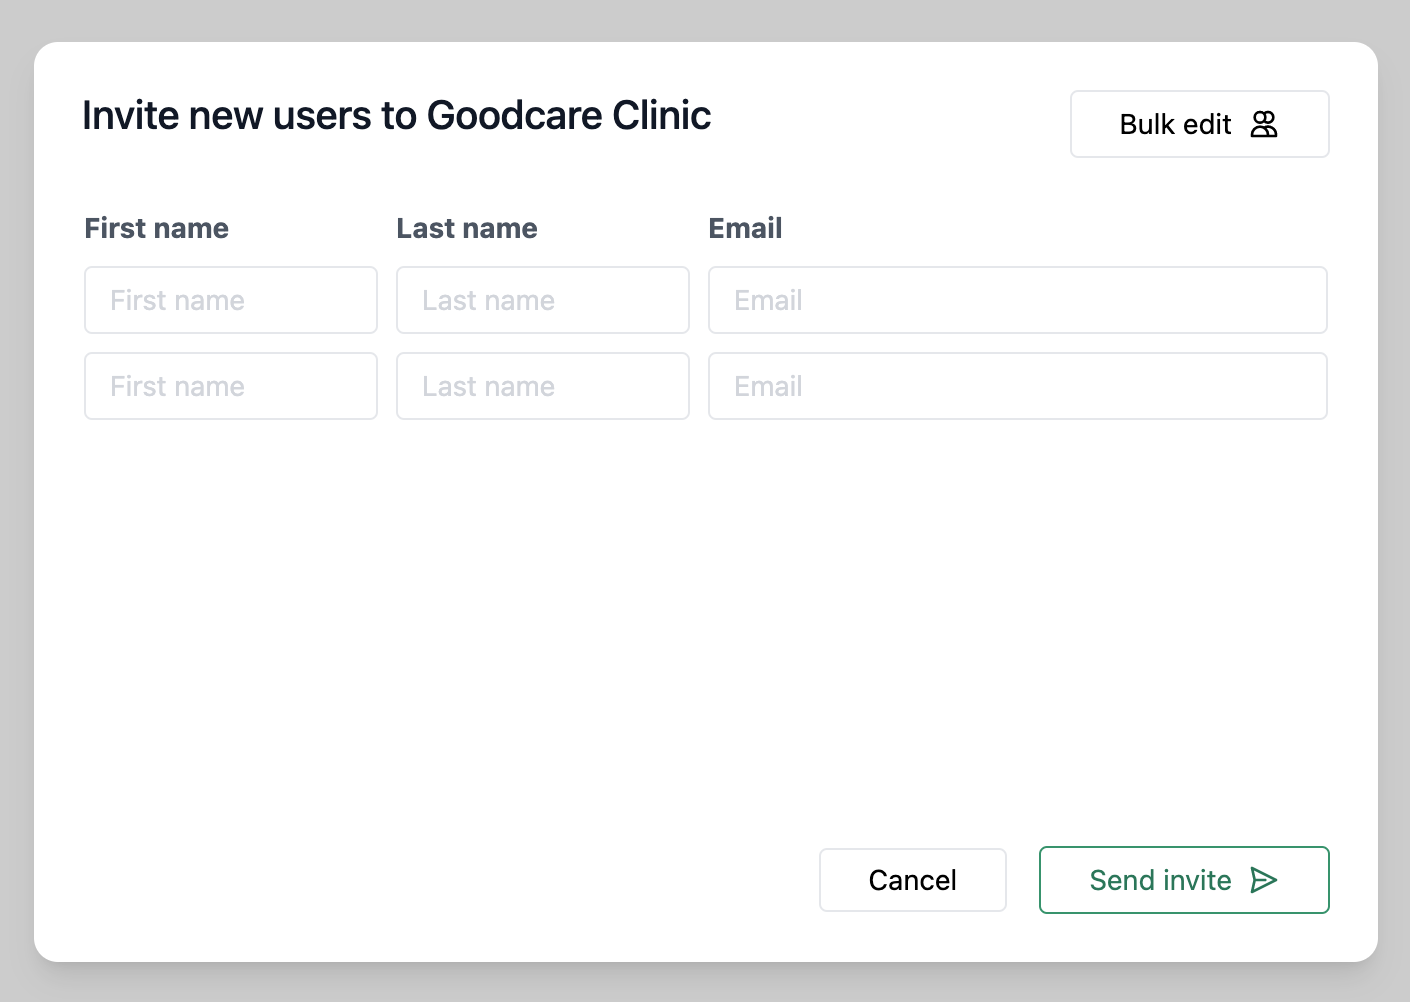Focus the first row First name field

pyautogui.click(x=231, y=300)
